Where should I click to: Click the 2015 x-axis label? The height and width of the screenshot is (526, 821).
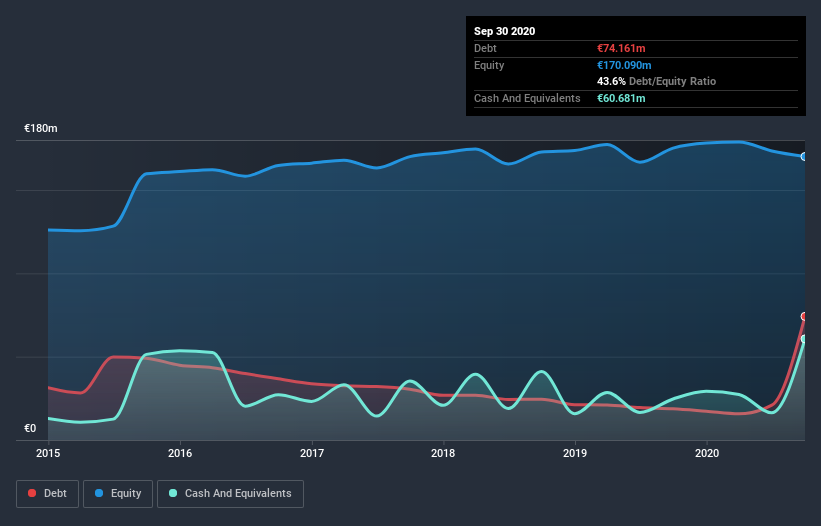48,454
